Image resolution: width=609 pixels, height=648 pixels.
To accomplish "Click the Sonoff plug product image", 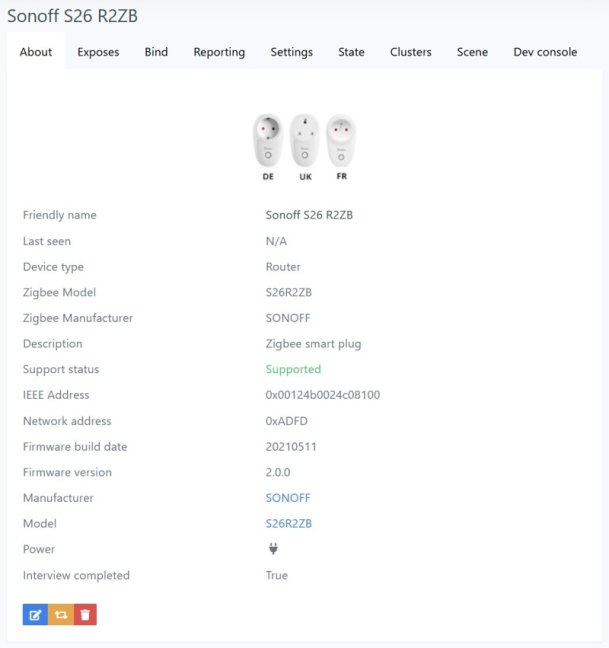I will [x=304, y=147].
